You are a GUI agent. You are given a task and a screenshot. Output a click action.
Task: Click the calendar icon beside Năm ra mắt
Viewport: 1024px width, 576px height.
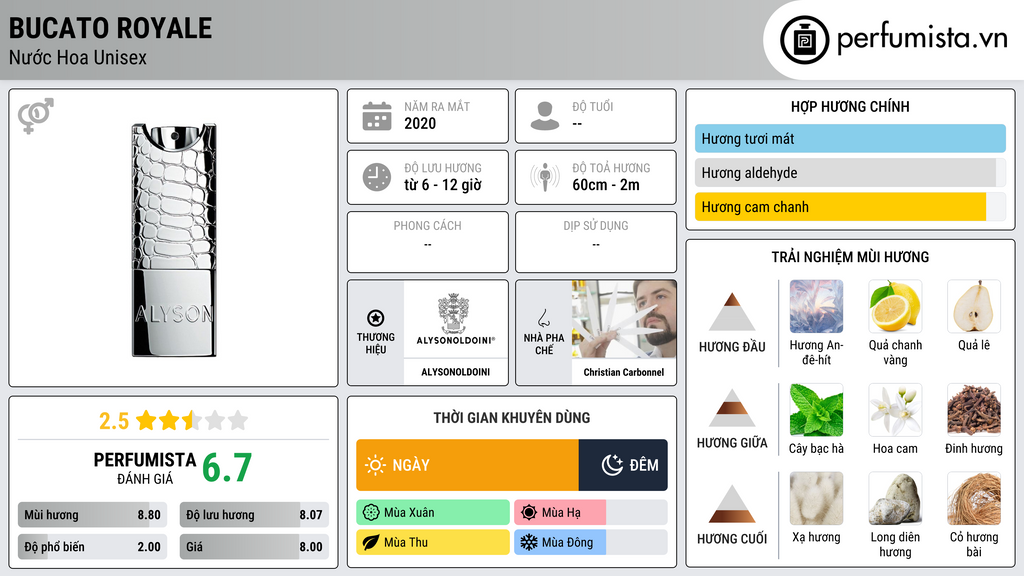[377, 116]
